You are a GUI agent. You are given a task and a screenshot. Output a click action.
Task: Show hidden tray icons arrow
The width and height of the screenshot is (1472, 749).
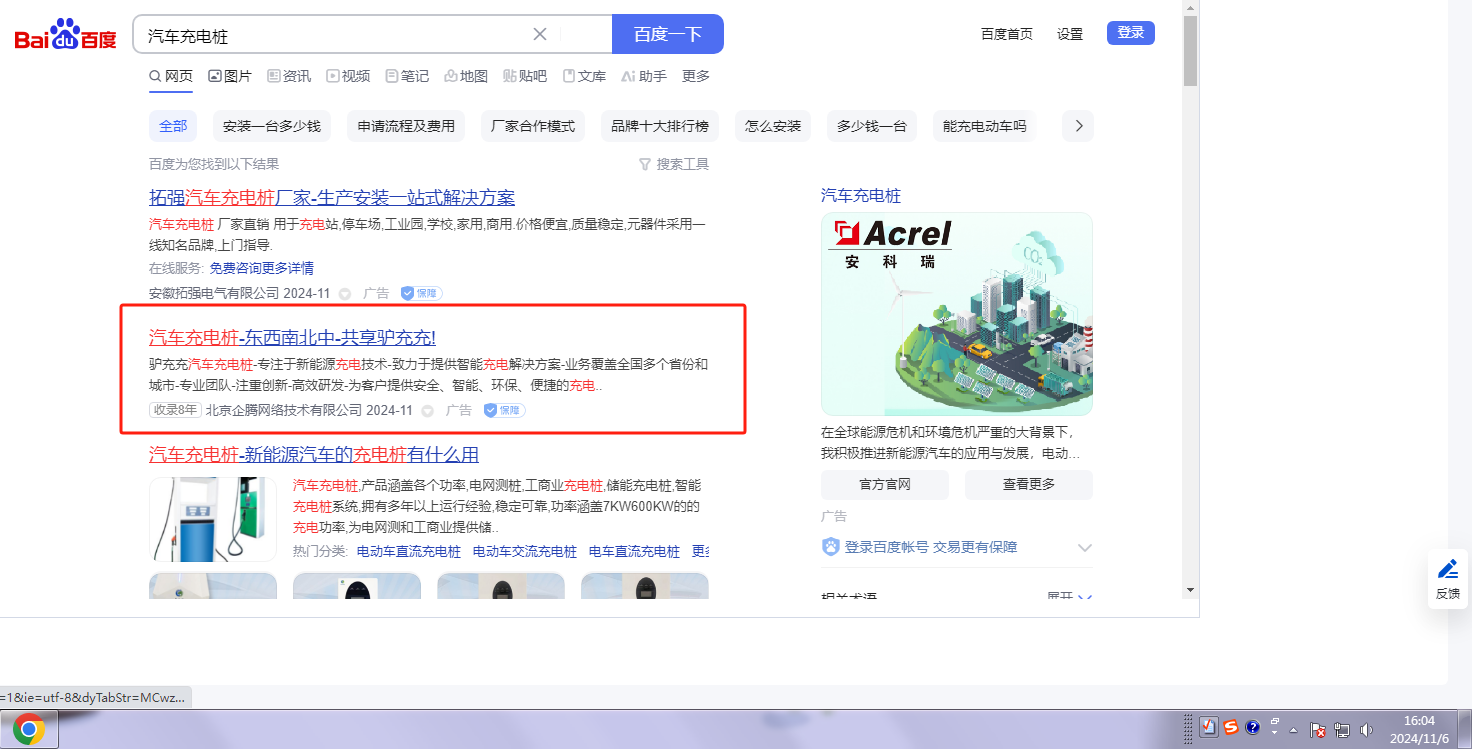(x=1295, y=730)
